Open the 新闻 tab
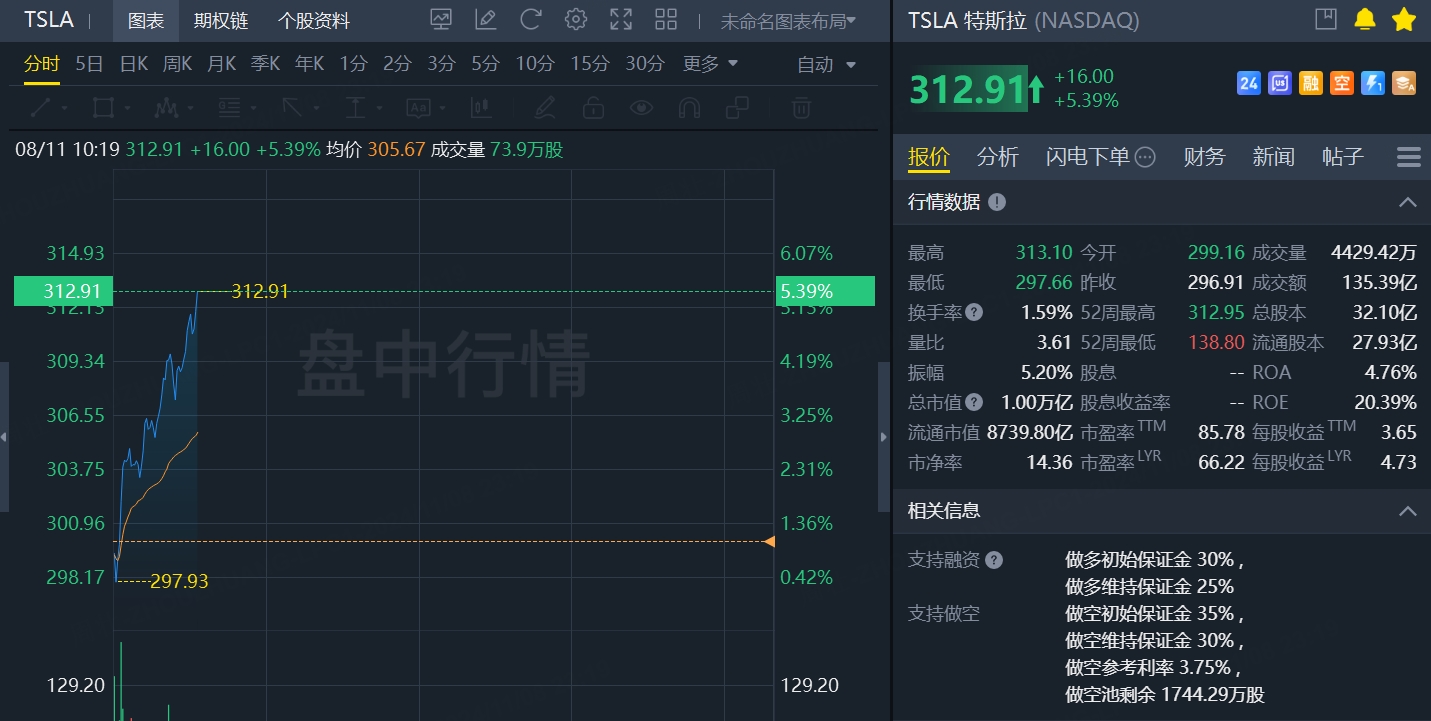The width and height of the screenshot is (1431, 721). [x=1273, y=157]
